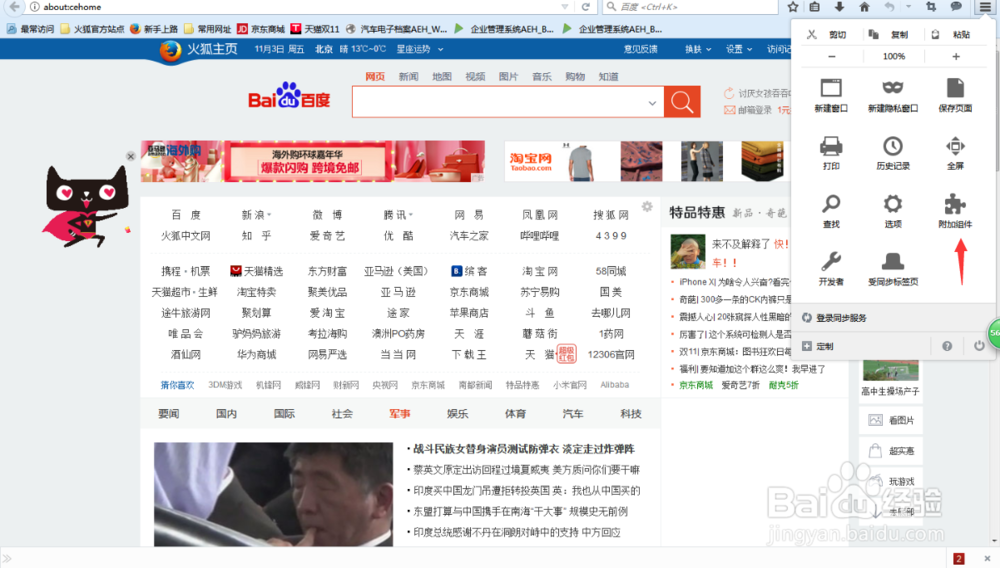Viewport: 1000px width, 568px height.
Task: Zoom in with plus button
Action: click(955, 57)
